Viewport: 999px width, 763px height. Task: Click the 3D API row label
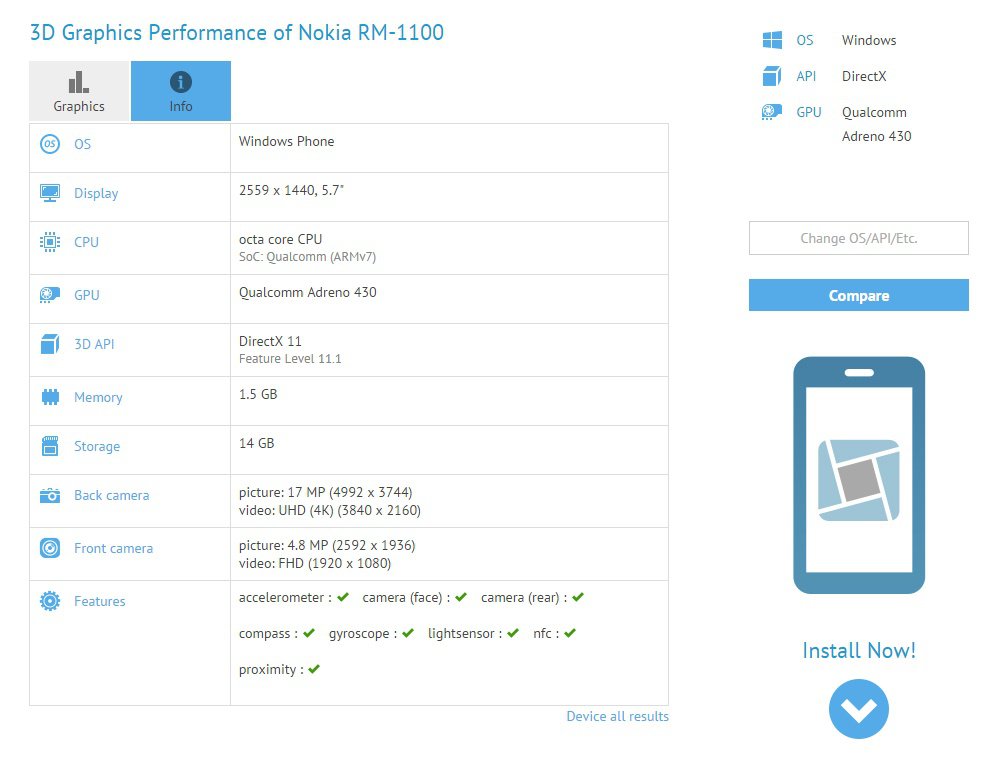(x=94, y=344)
